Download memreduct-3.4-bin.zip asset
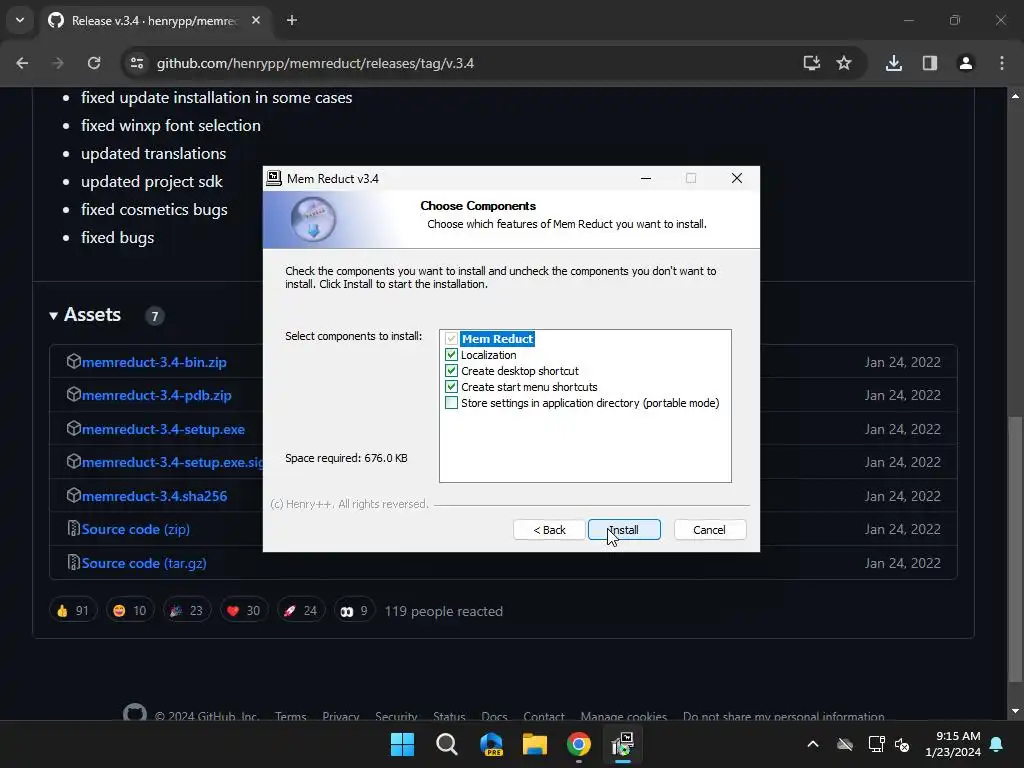Screen dimensions: 1024x768 pyautogui.click(x=154, y=362)
